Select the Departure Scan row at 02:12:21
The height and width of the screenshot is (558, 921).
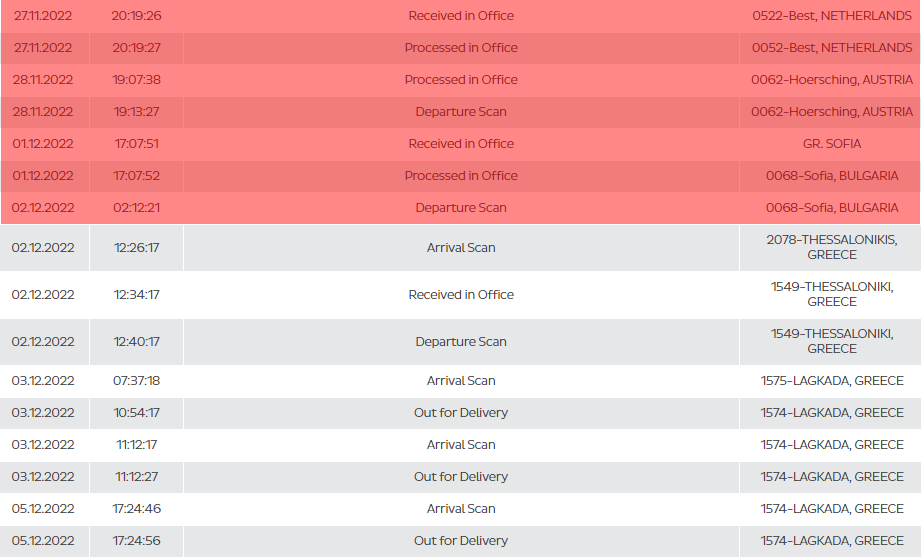[x=460, y=208]
